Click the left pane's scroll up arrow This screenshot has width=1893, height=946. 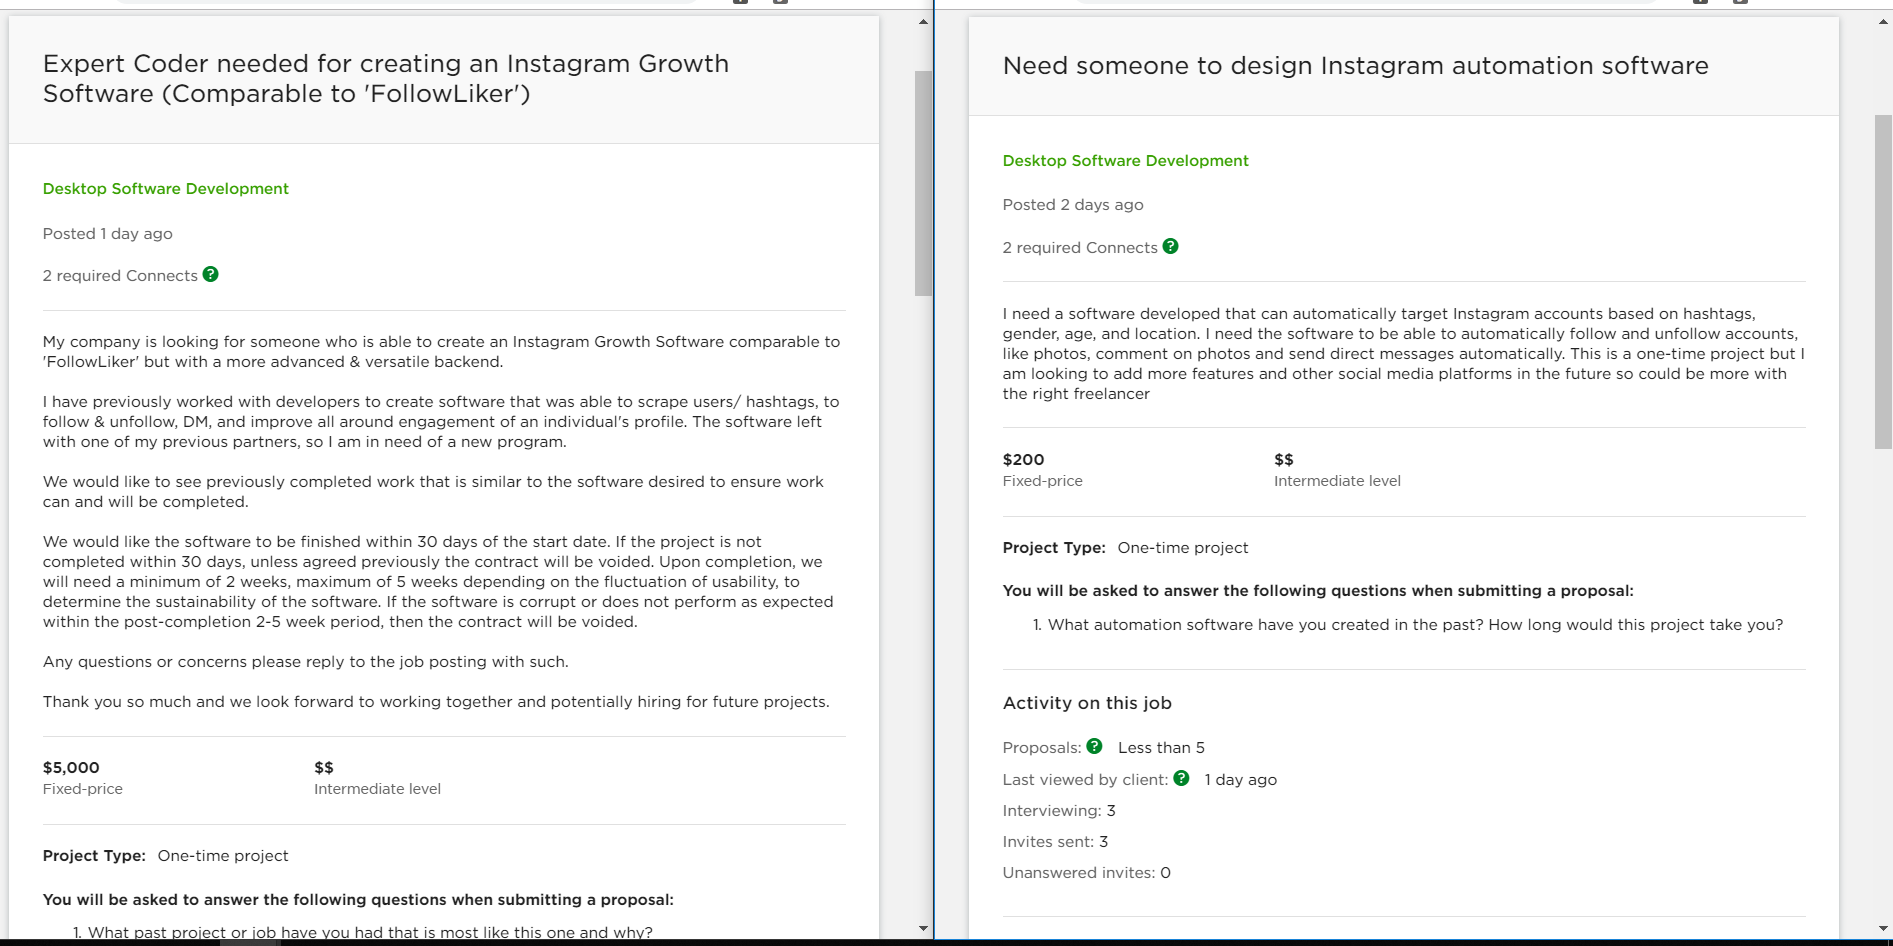click(923, 22)
